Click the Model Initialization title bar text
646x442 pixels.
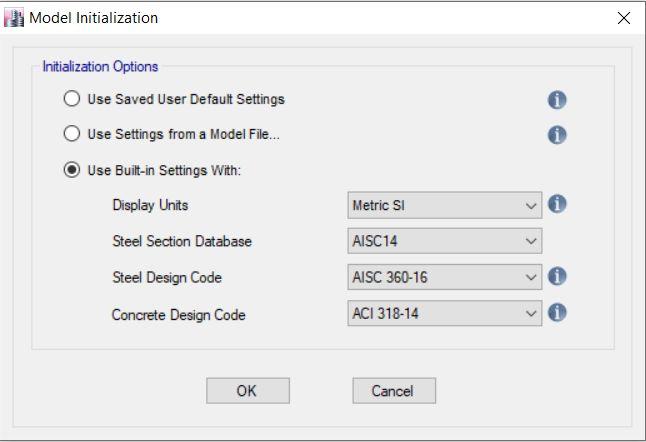(94, 18)
